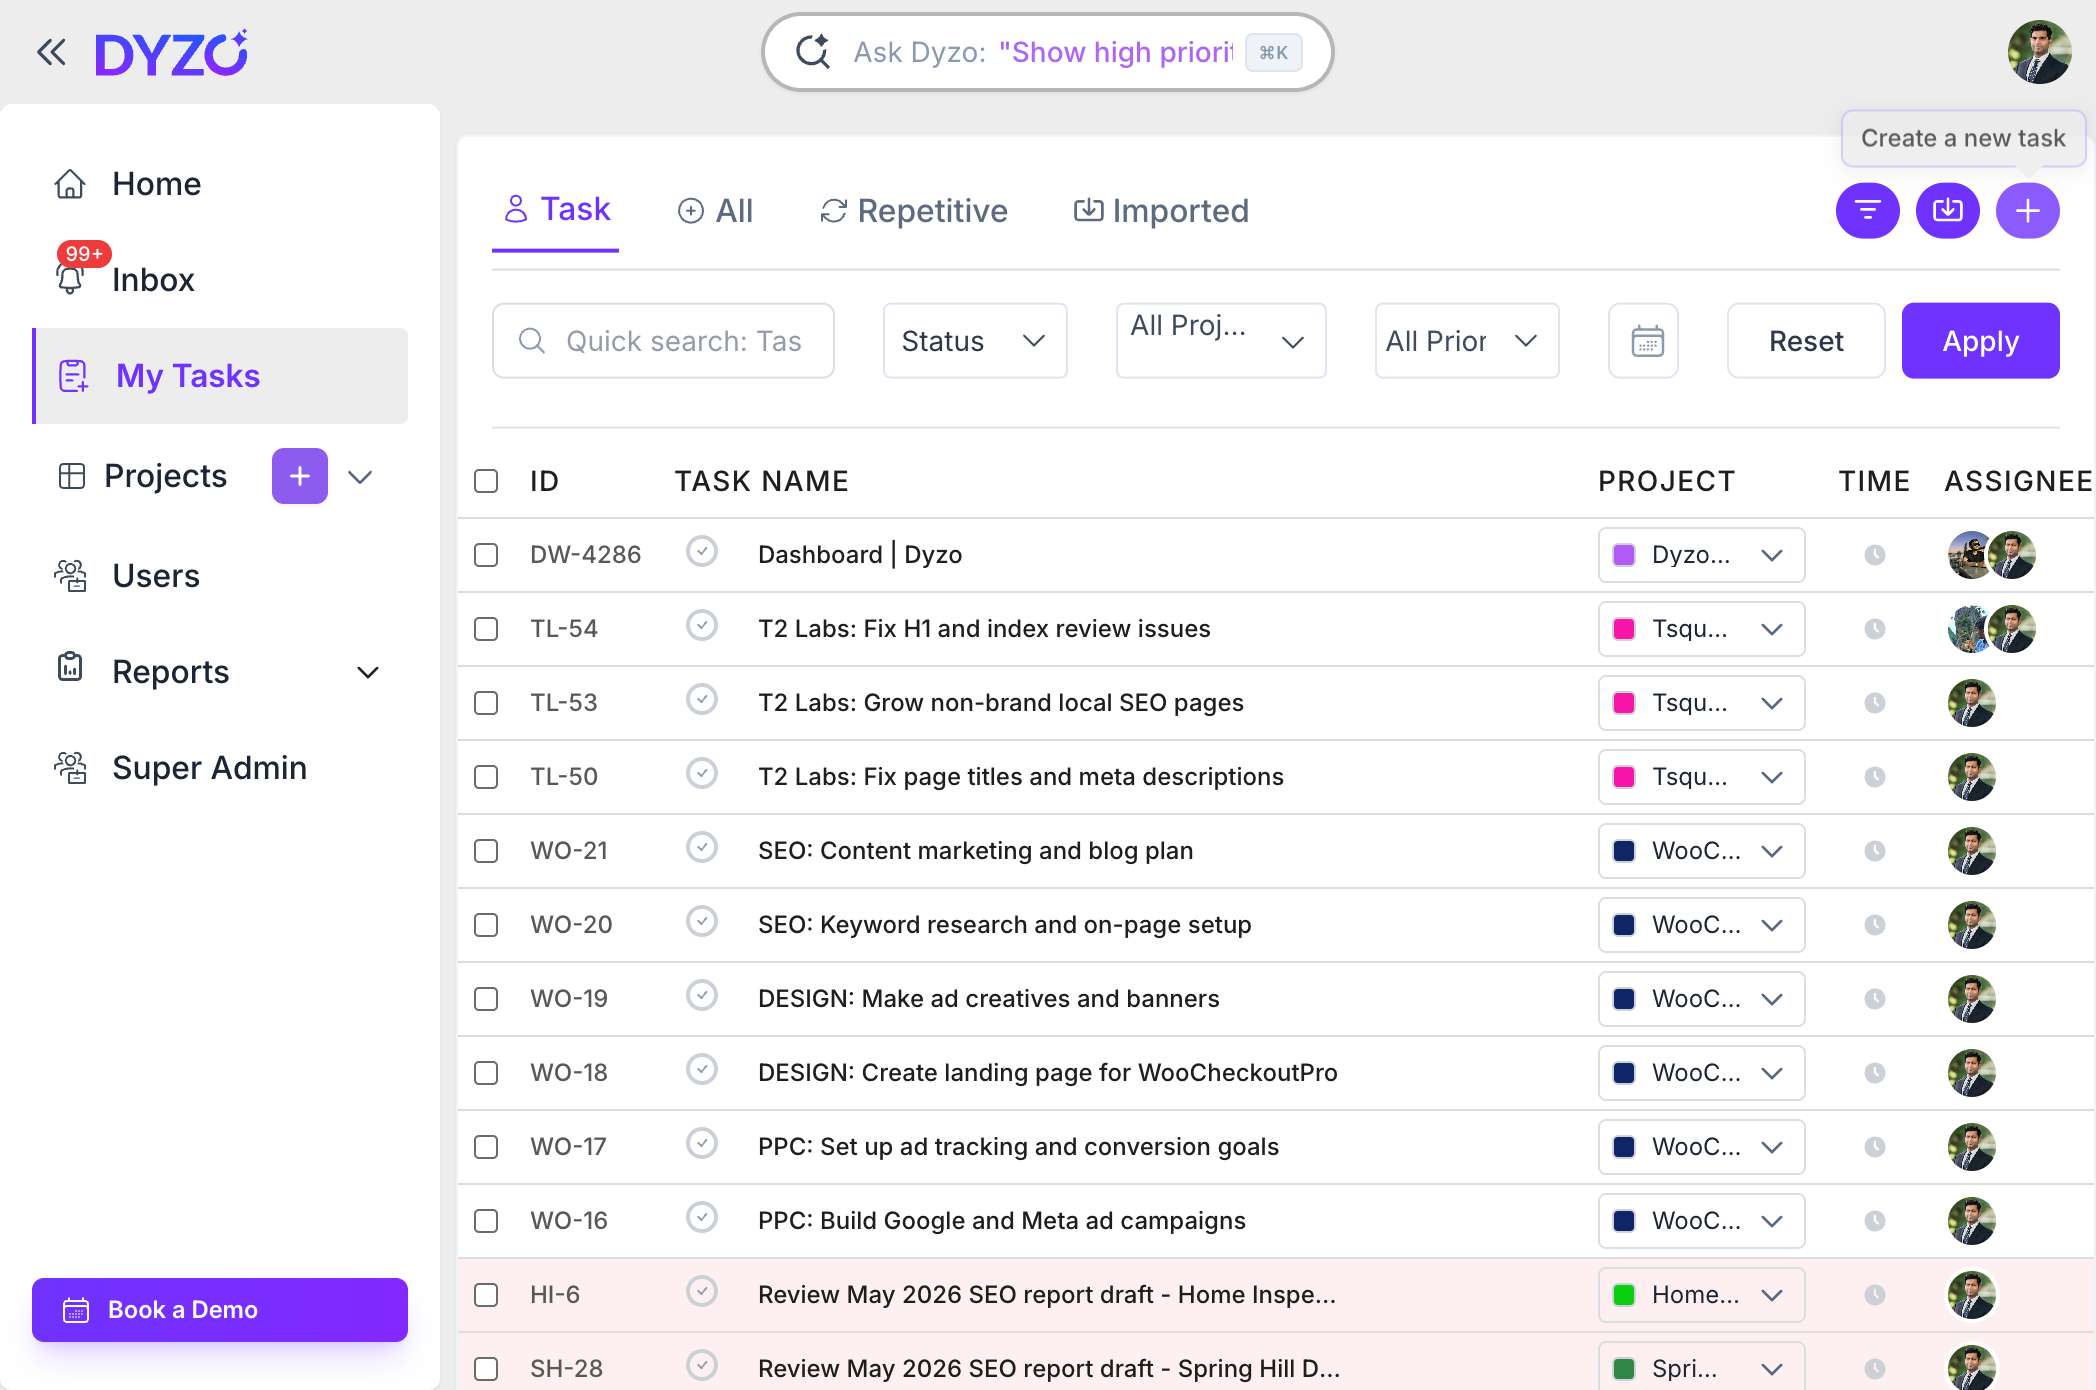The height and width of the screenshot is (1390, 2096).
Task: Add a new project with plus button
Action: tap(300, 476)
